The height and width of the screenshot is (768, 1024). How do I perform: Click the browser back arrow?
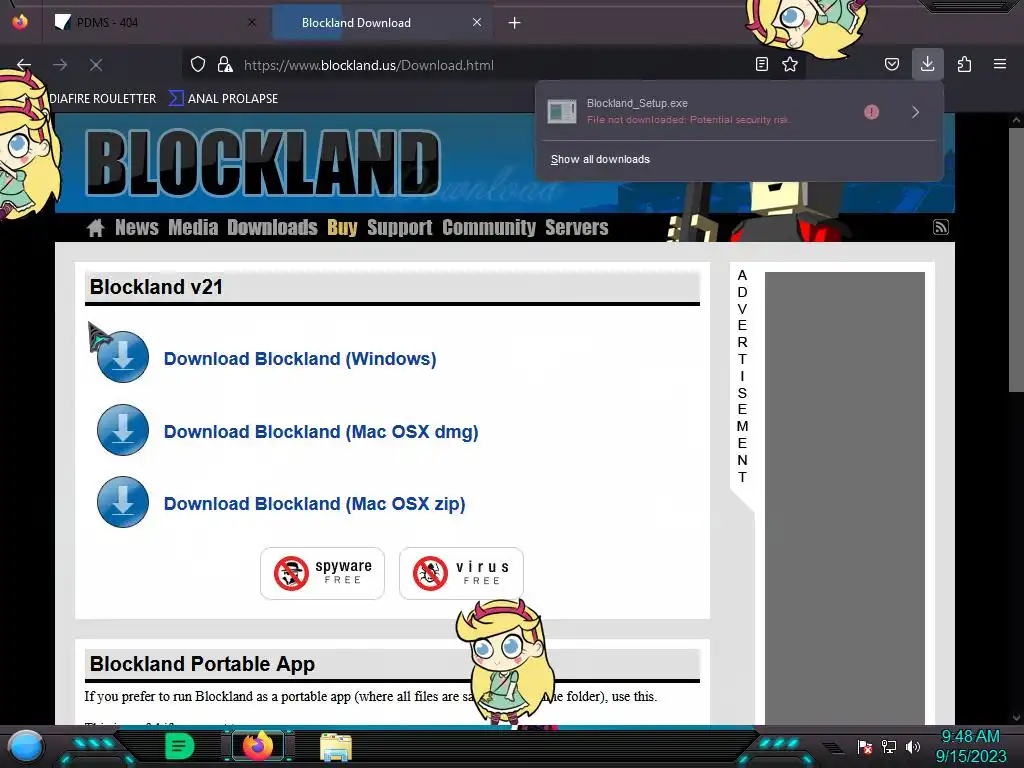click(24, 65)
